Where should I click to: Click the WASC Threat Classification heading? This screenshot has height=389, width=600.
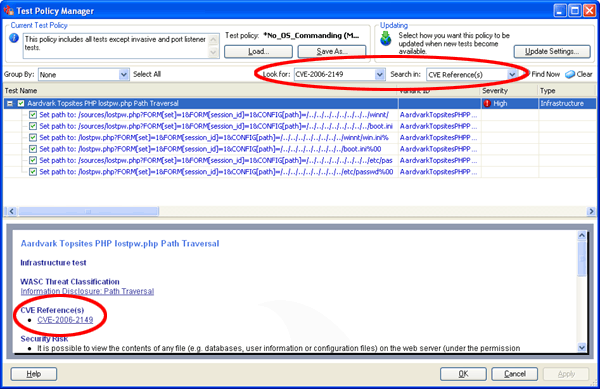pyautogui.click(x=70, y=282)
